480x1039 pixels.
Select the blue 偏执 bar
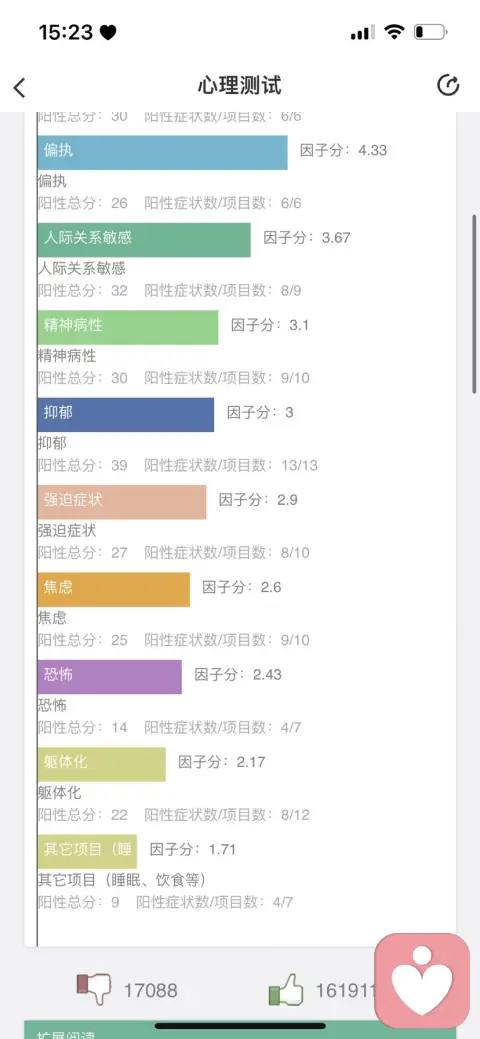click(162, 152)
